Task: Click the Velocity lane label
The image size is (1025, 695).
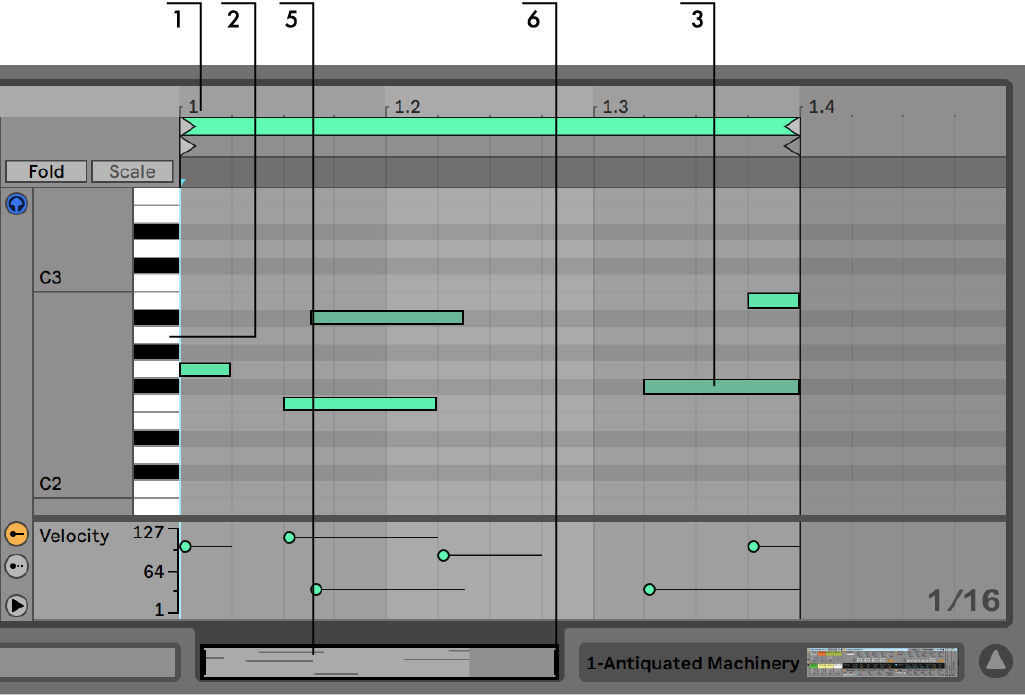Action: [x=74, y=536]
